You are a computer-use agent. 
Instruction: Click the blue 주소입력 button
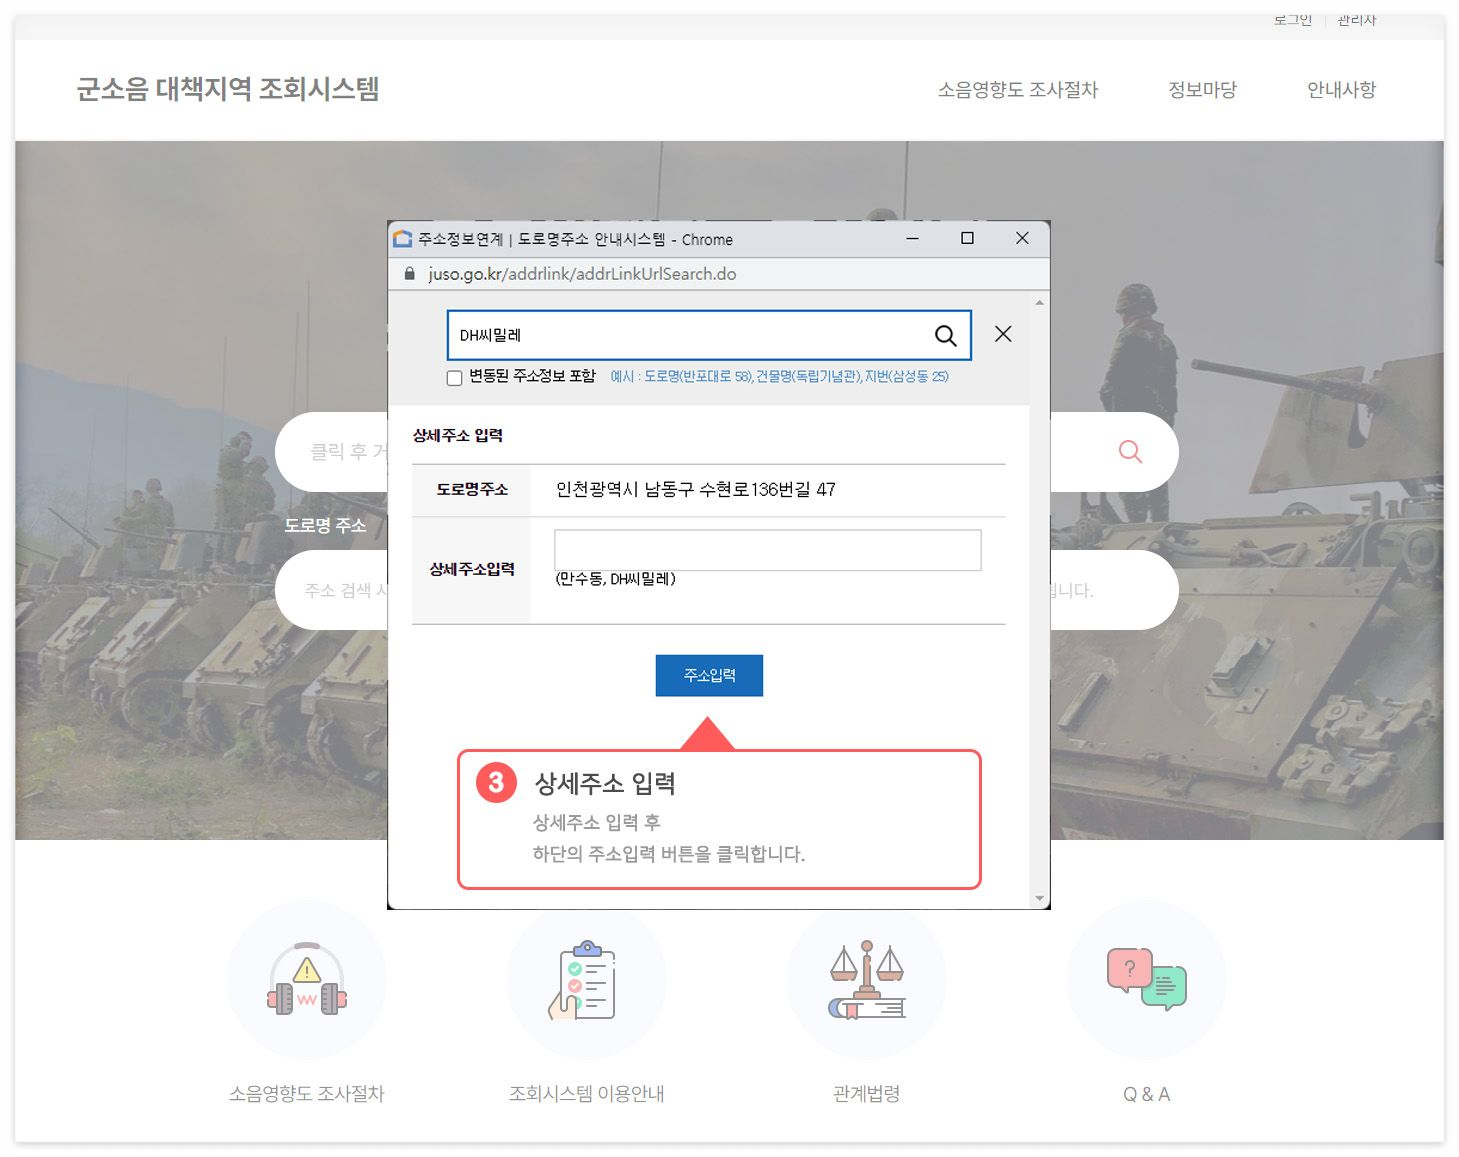(709, 675)
